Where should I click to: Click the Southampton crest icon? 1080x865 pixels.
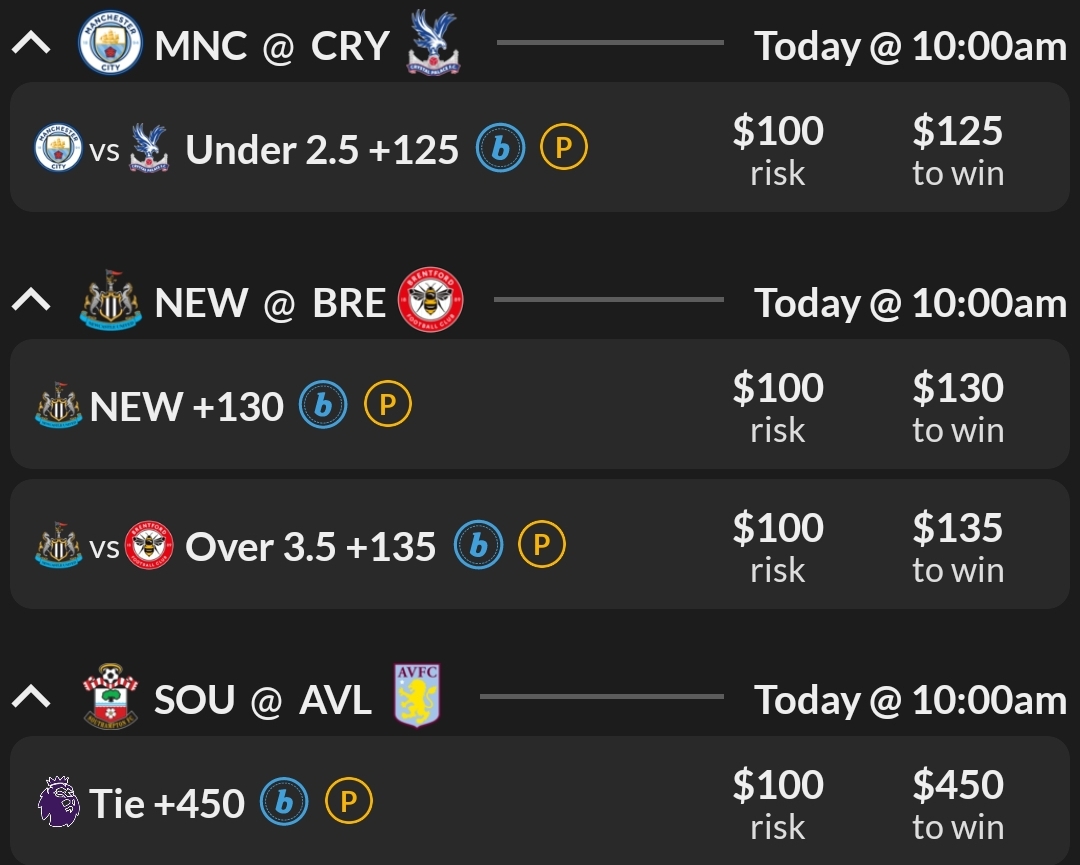click(111, 697)
